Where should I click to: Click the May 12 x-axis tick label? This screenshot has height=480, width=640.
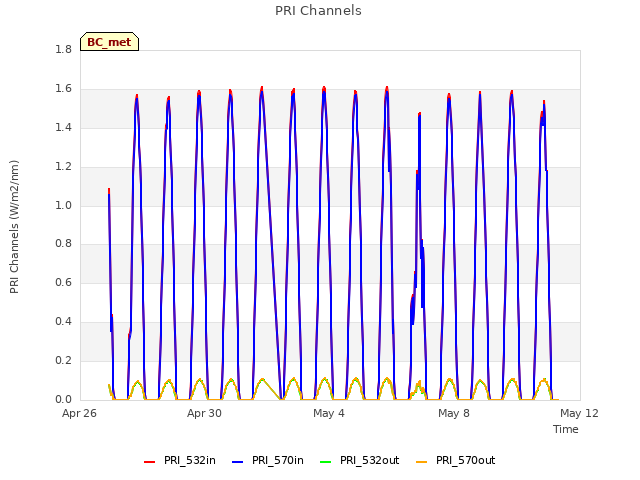point(579,413)
